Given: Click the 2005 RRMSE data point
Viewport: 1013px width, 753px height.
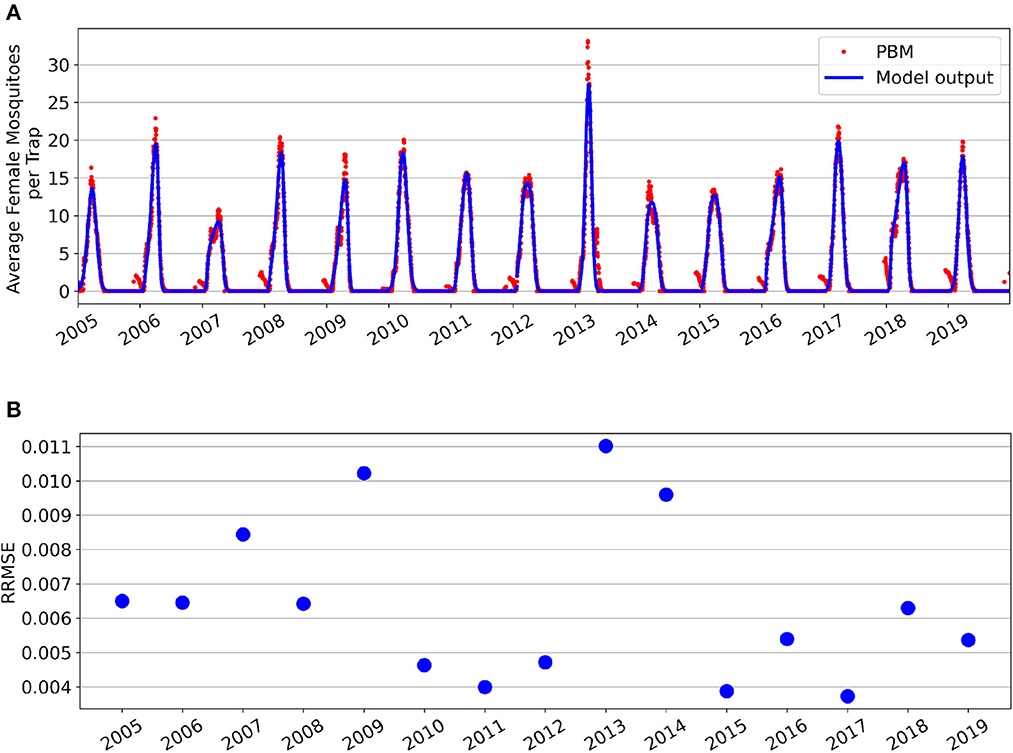Looking at the screenshot, I should [x=122, y=601].
